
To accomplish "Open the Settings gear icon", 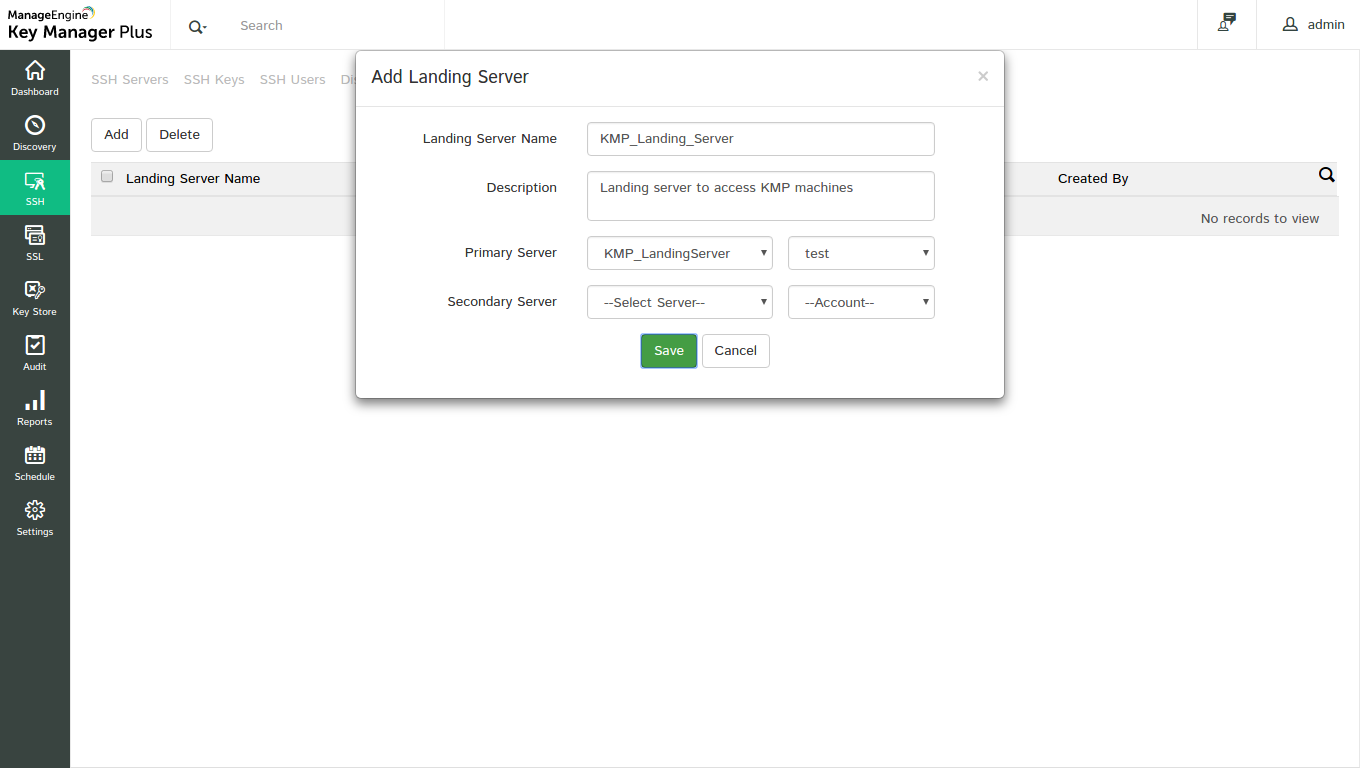I will (35, 511).
